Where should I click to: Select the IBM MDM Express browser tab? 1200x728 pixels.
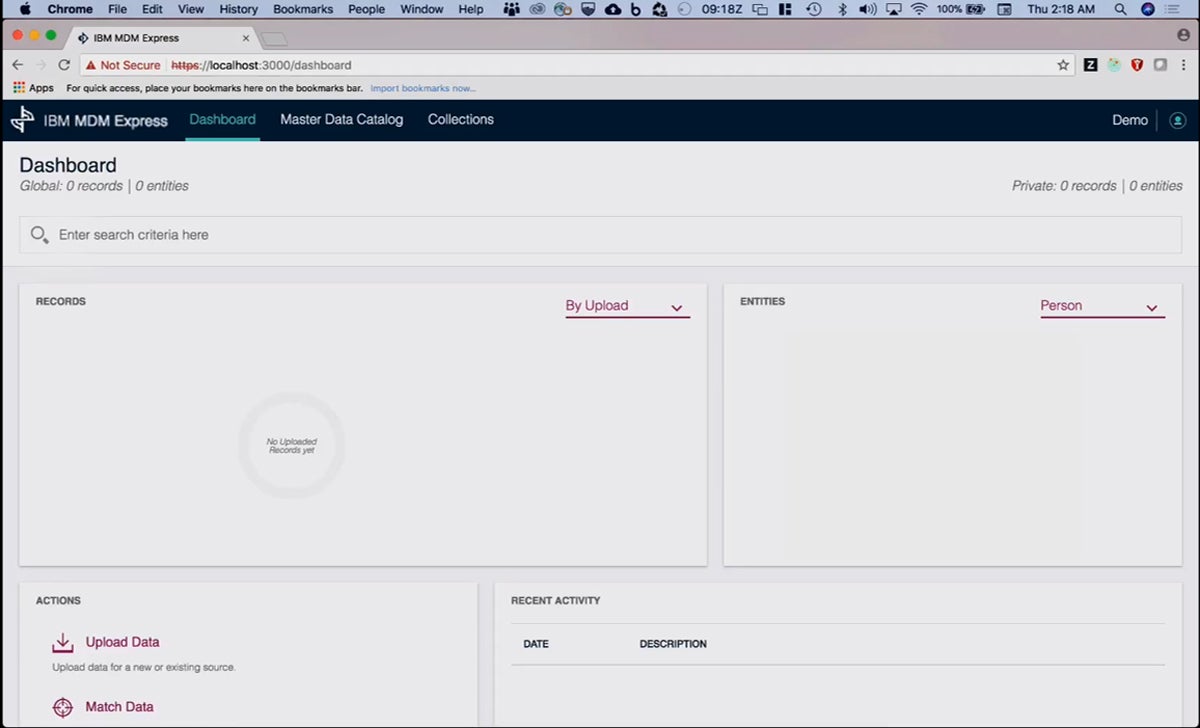point(160,38)
